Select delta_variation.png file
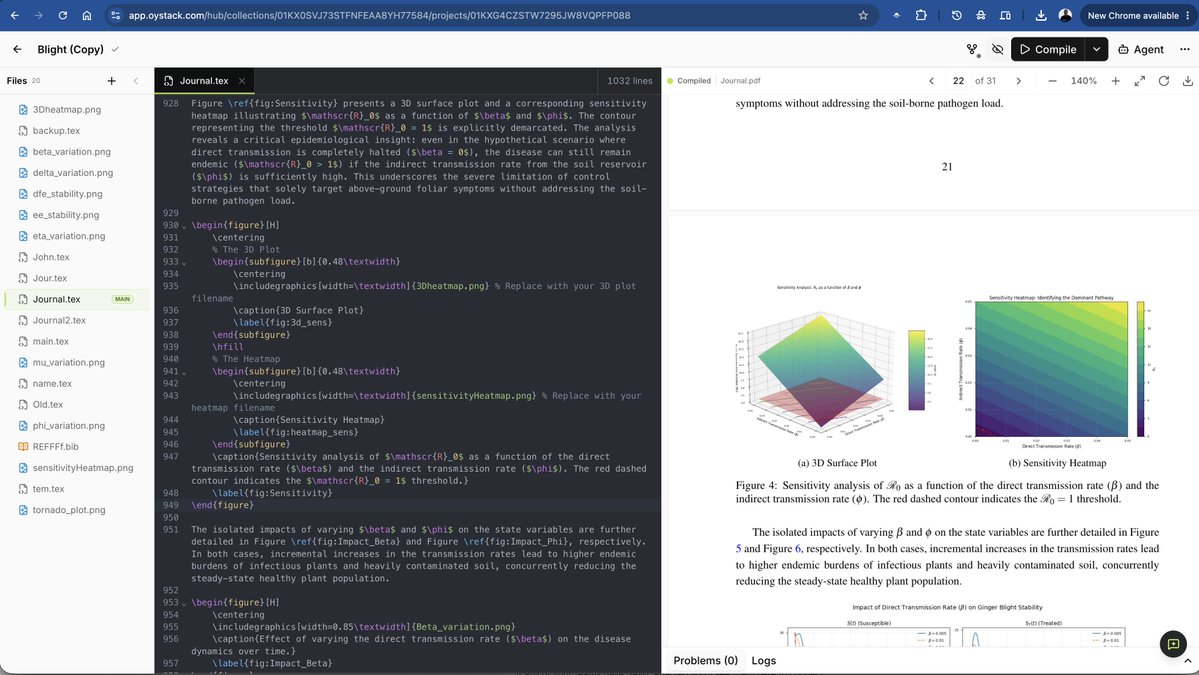 (x=73, y=173)
